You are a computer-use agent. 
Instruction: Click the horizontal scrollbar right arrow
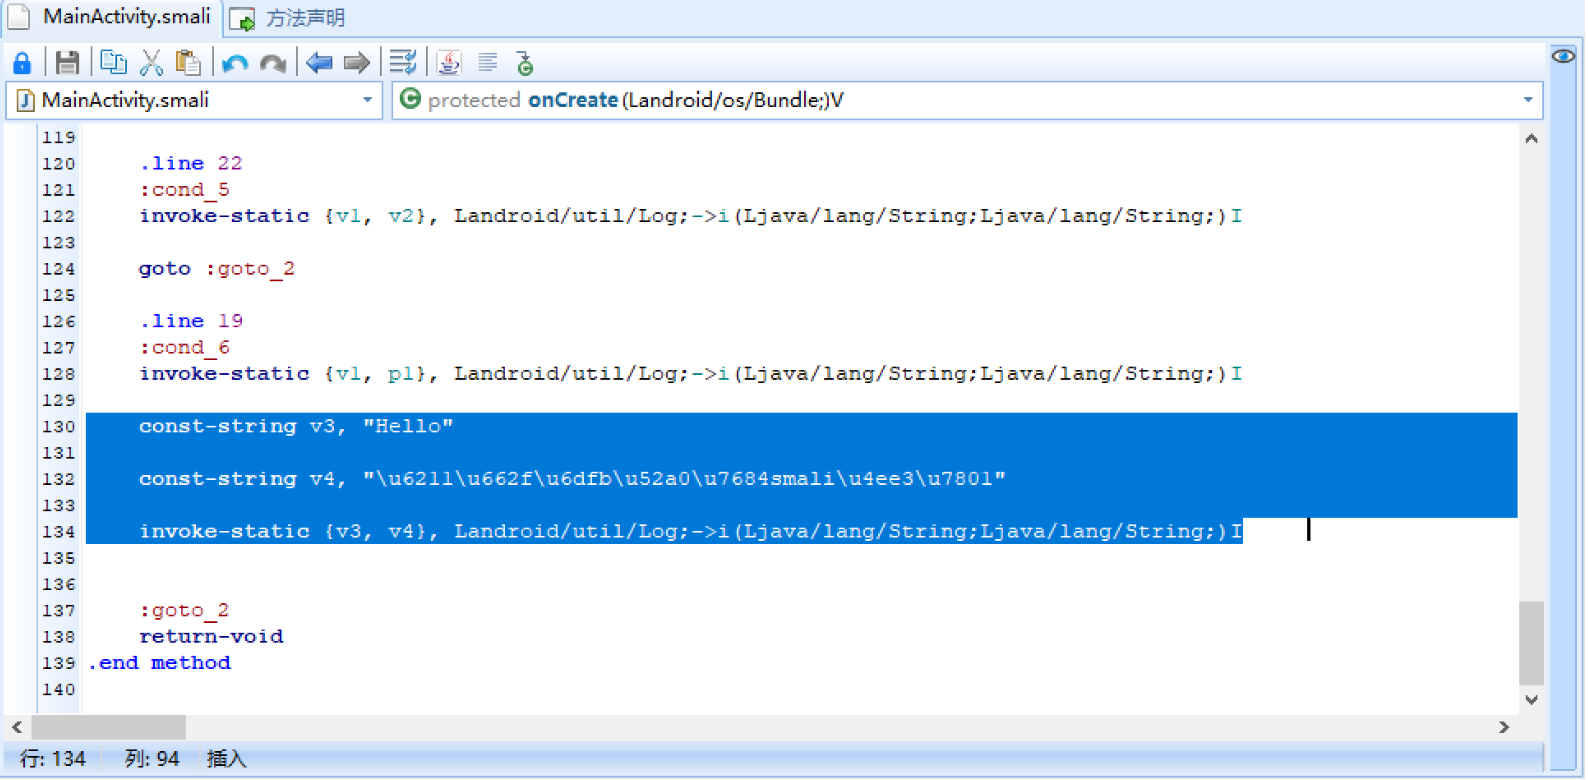[x=1504, y=727]
